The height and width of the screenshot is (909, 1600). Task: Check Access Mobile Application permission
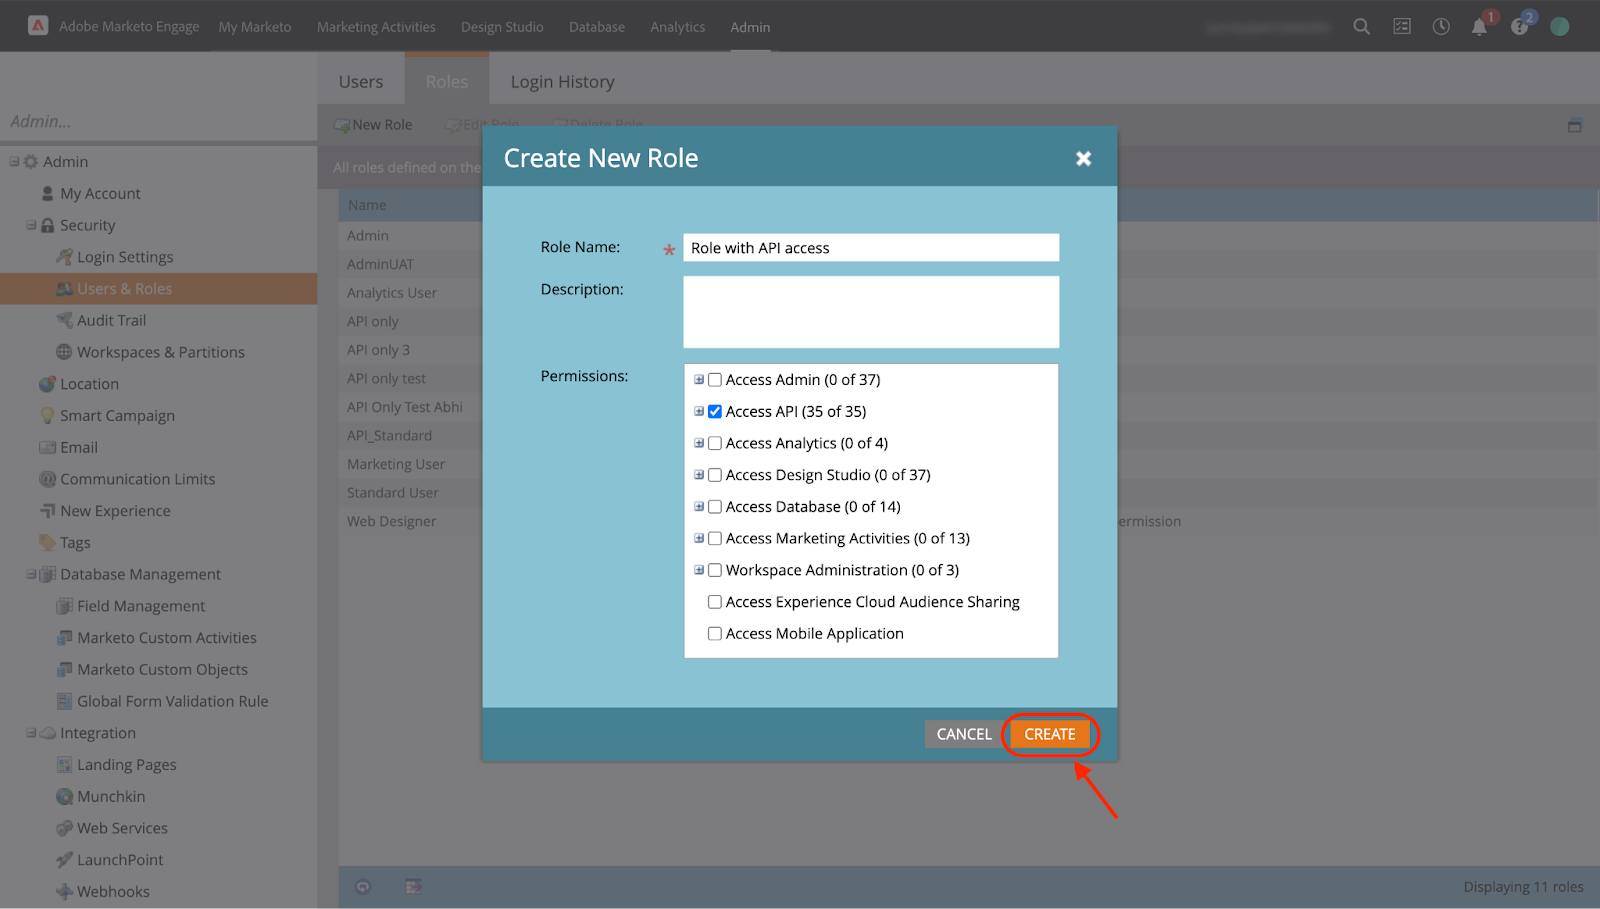(x=715, y=634)
